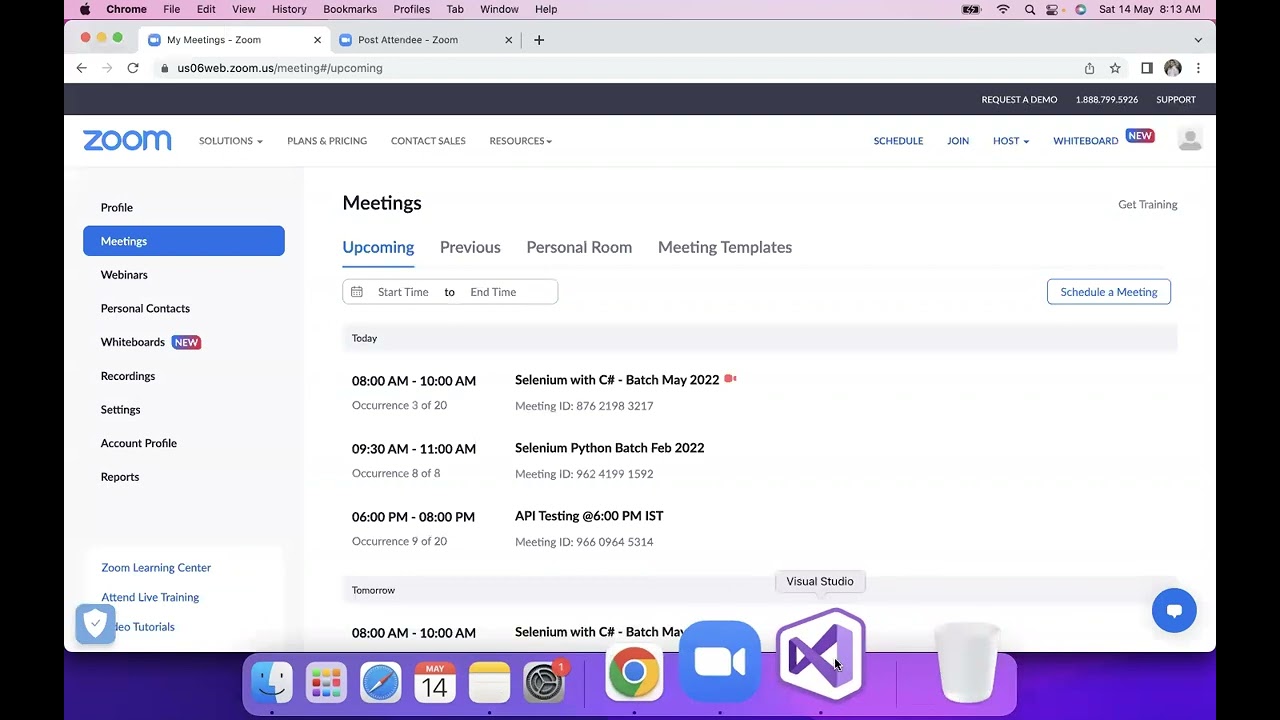Click Schedule a Meeting button
This screenshot has width=1280, height=720.
[1108, 292]
